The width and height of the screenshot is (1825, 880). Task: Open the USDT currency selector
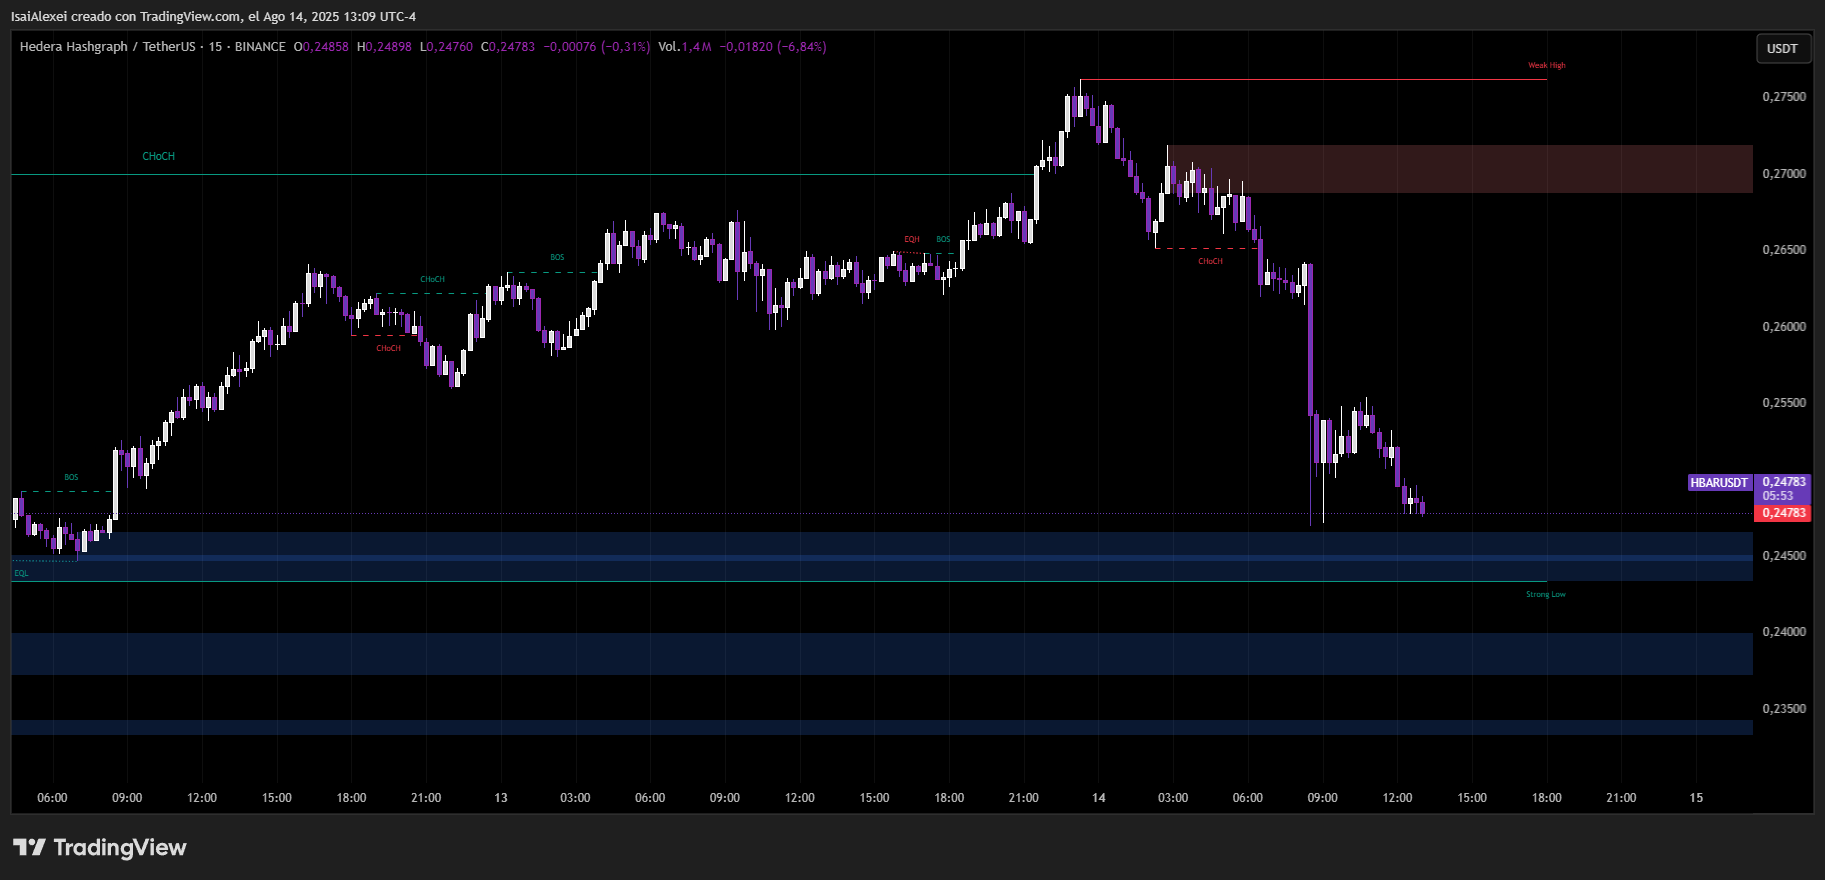pyautogui.click(x=1782, y=49)
